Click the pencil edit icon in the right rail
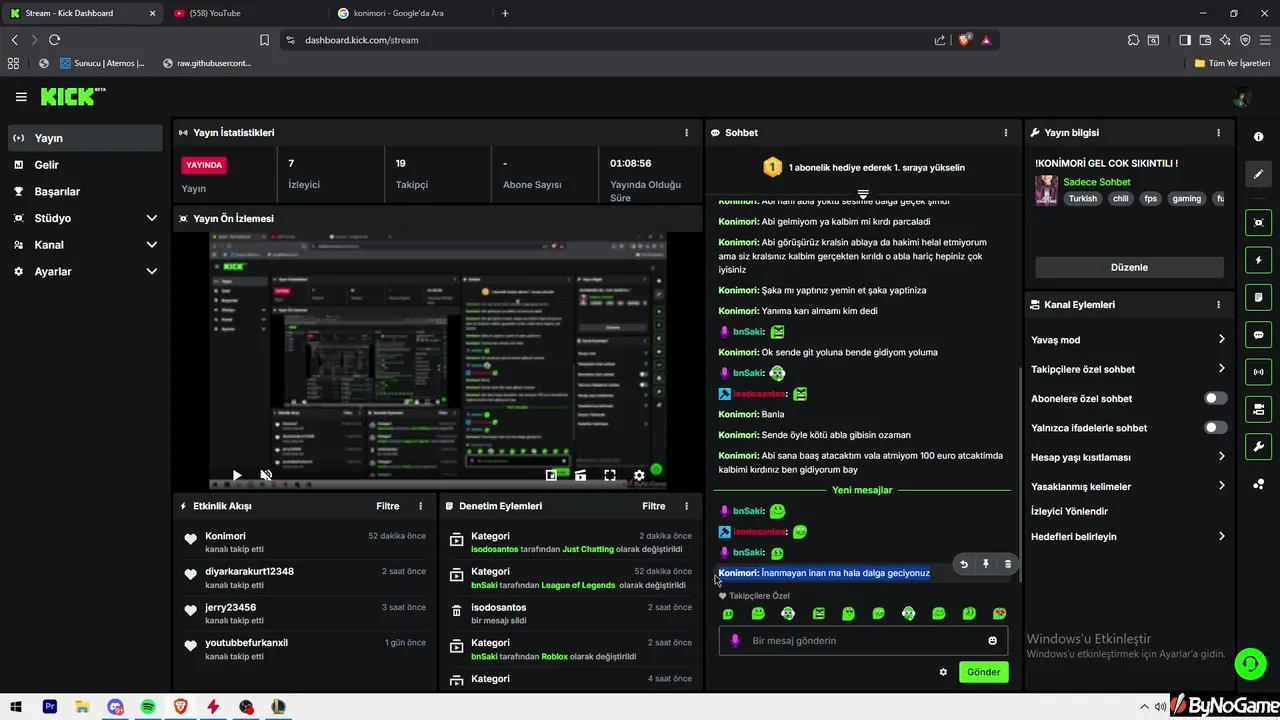This screenshot has width=1280, height=720. click(x=1258, y=174)
